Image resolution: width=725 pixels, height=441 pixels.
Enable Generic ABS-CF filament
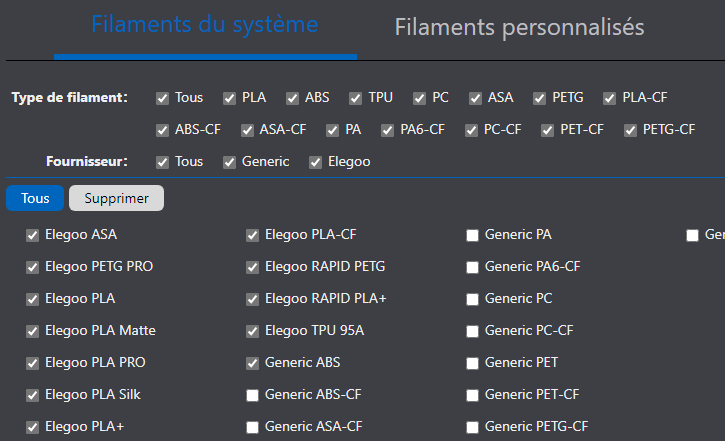pos(253,395)
